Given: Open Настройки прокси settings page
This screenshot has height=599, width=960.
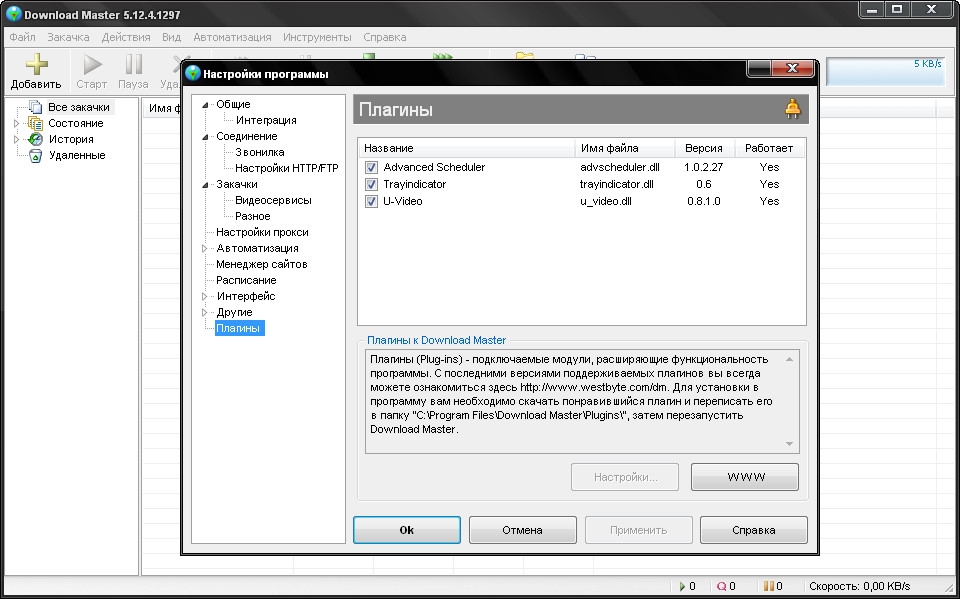Looking at the screenshot, I should pyautogui.click(x=262, y=232).
